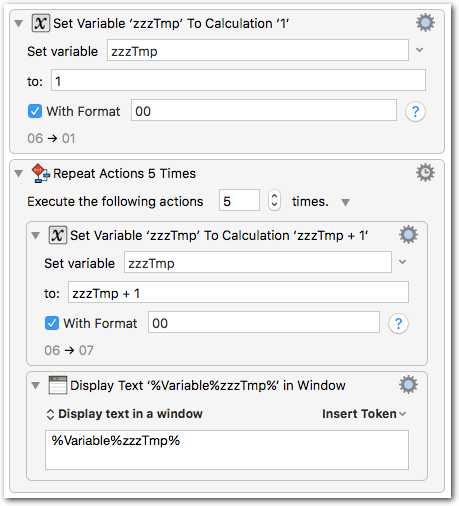459x506 pixels.
Task: Click the repeat count stepper arrows
Action: pos(274,201)
